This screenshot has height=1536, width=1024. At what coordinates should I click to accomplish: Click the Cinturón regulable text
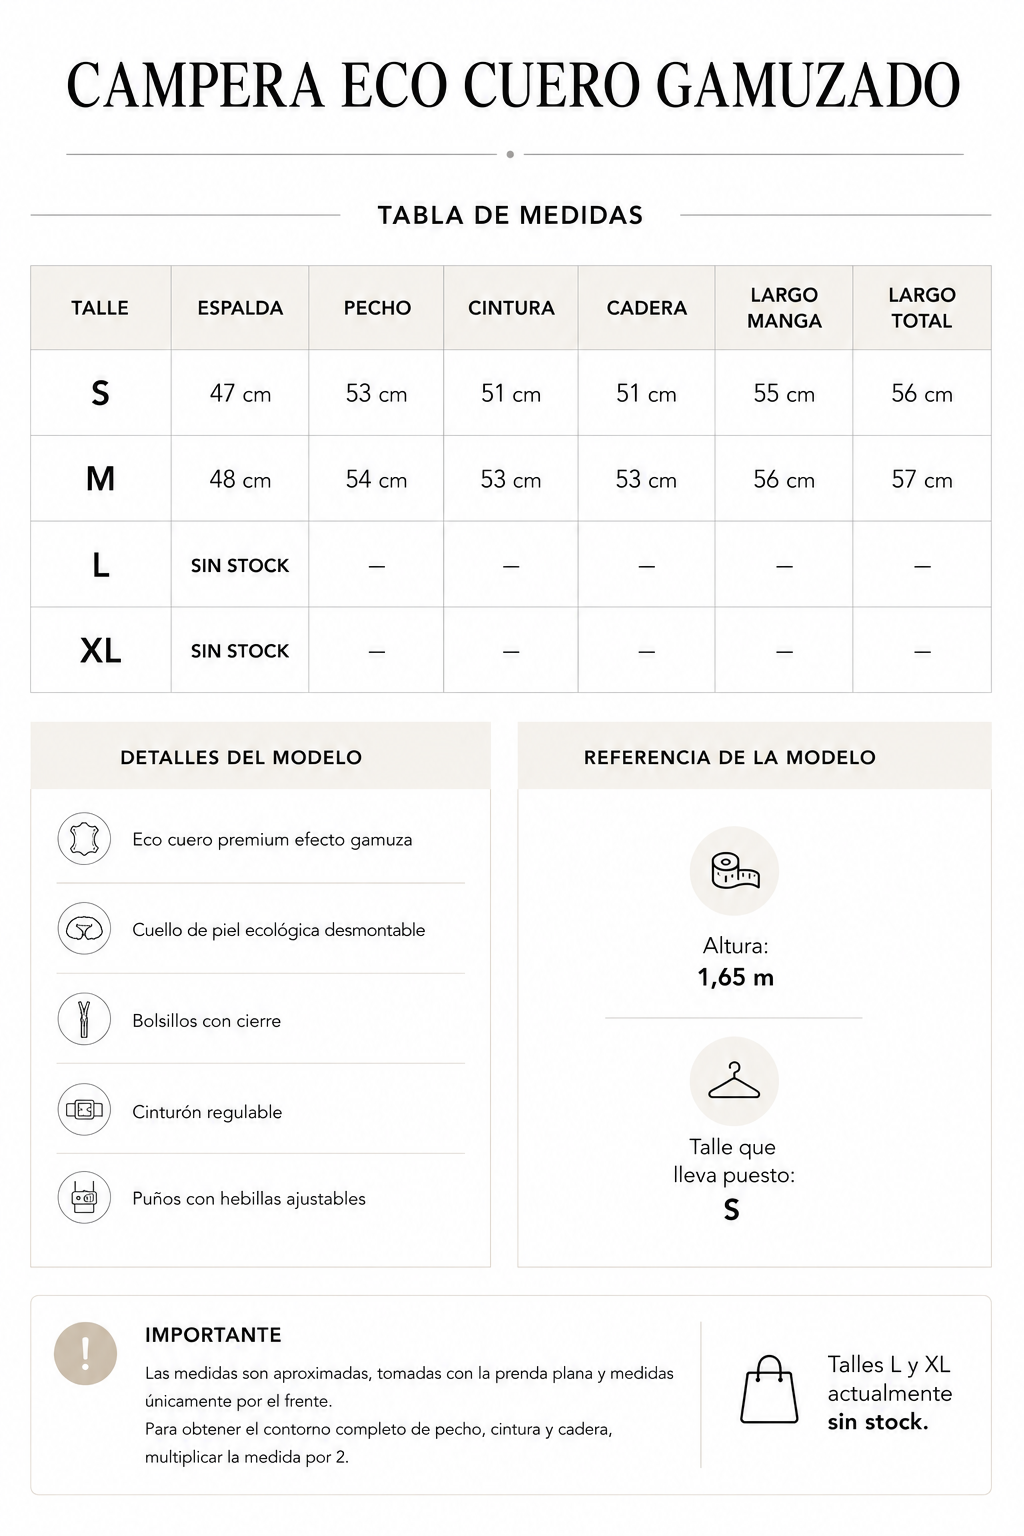coord(207,1112)
